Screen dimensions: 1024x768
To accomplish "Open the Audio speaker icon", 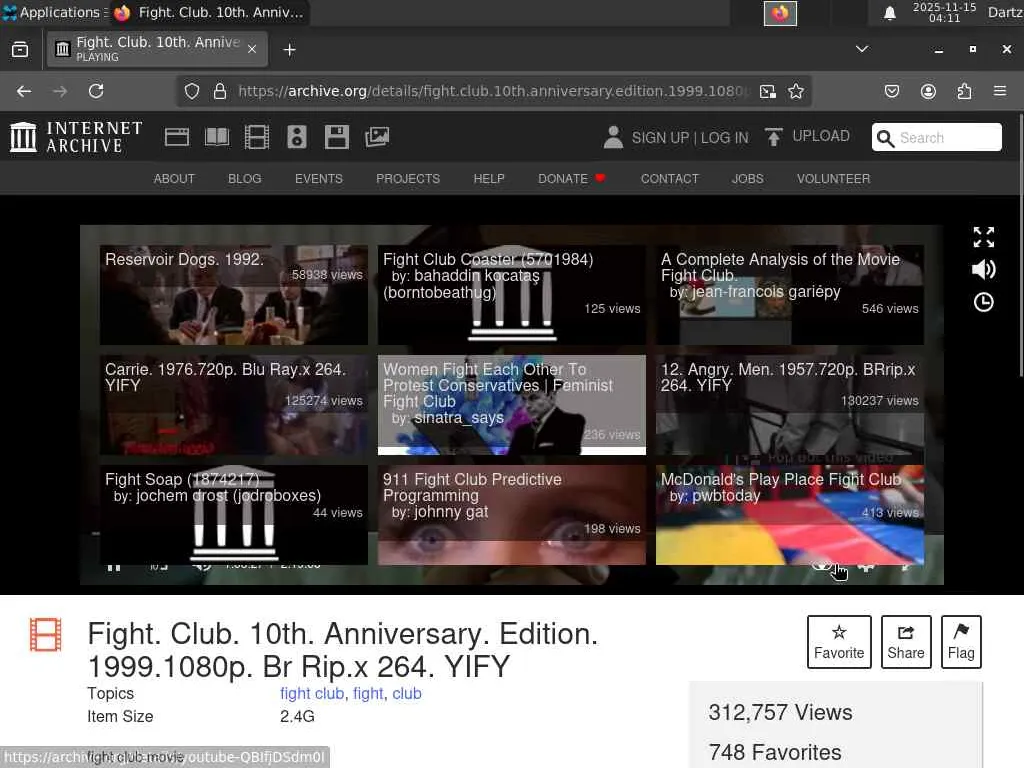I will (x=296, y=137).
